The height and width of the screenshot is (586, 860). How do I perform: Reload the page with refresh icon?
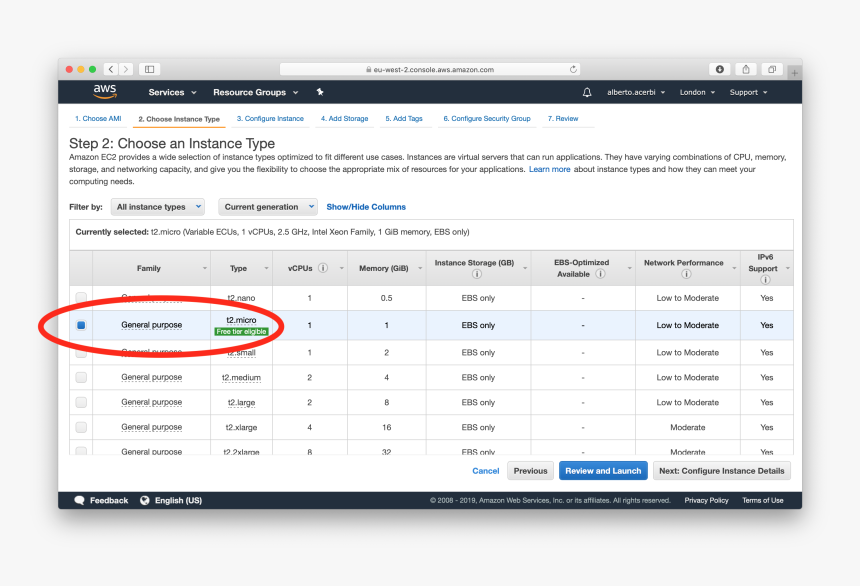(573, 70)
